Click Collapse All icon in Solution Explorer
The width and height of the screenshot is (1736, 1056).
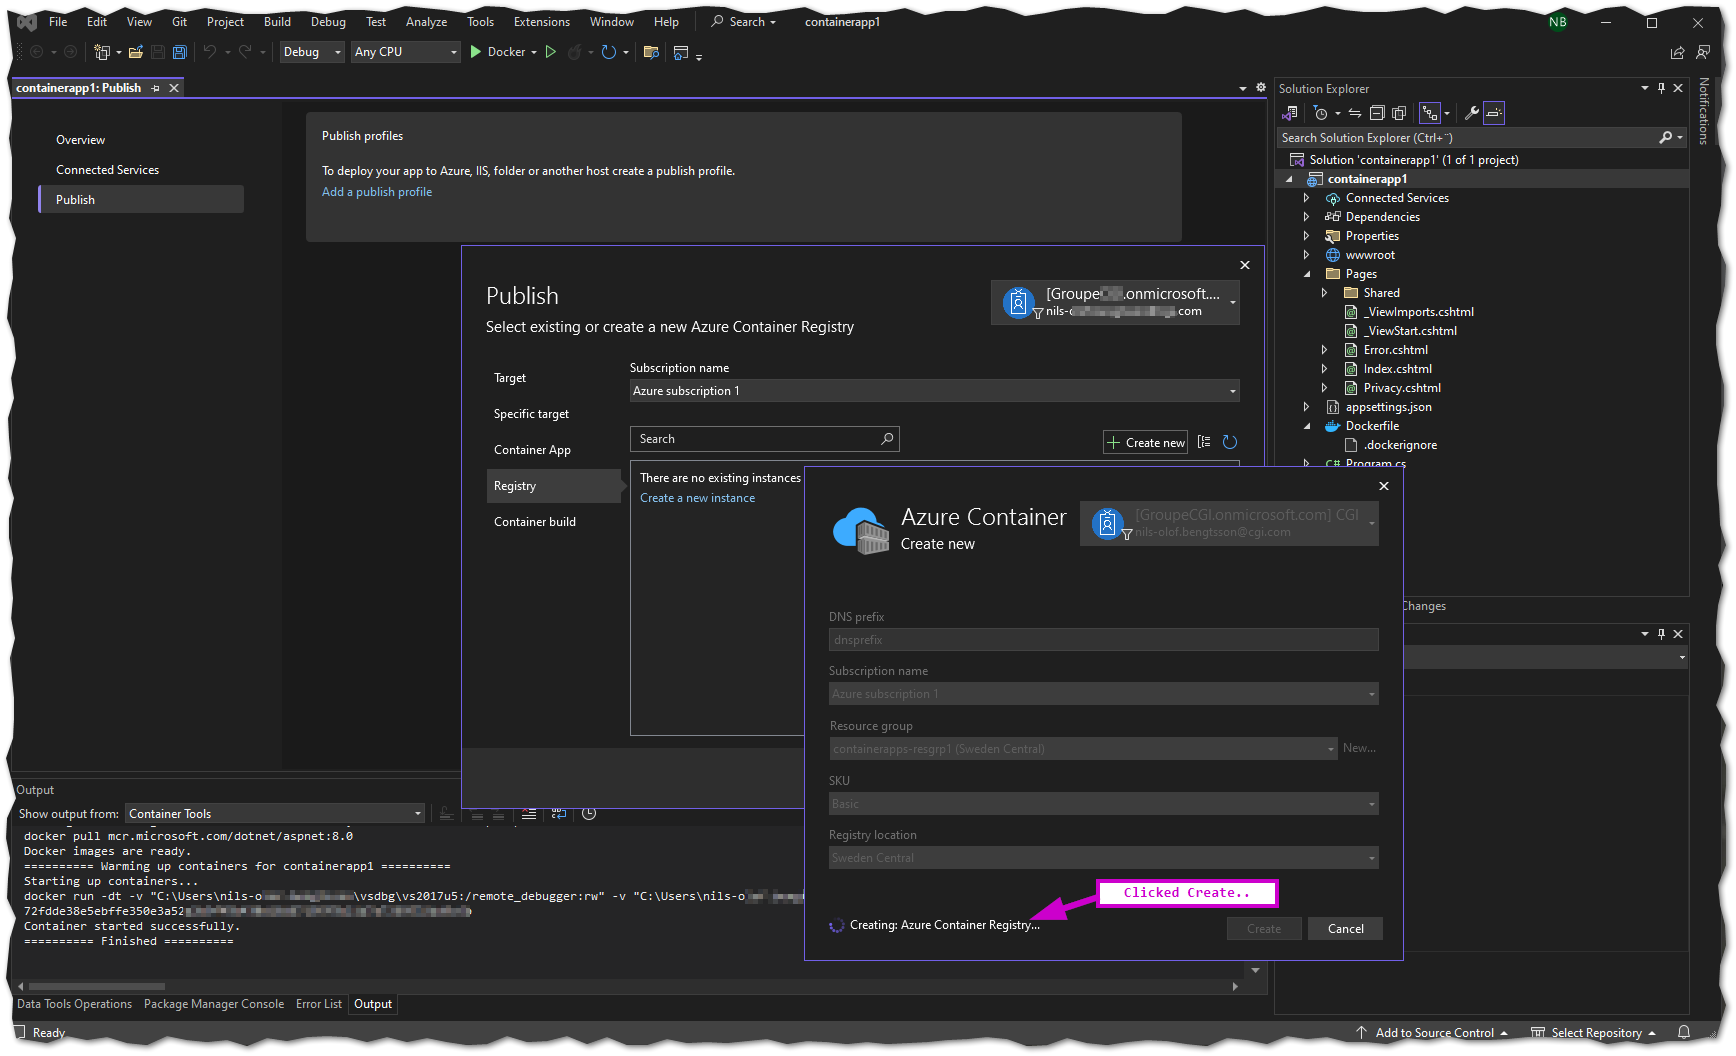[1377, 113]
